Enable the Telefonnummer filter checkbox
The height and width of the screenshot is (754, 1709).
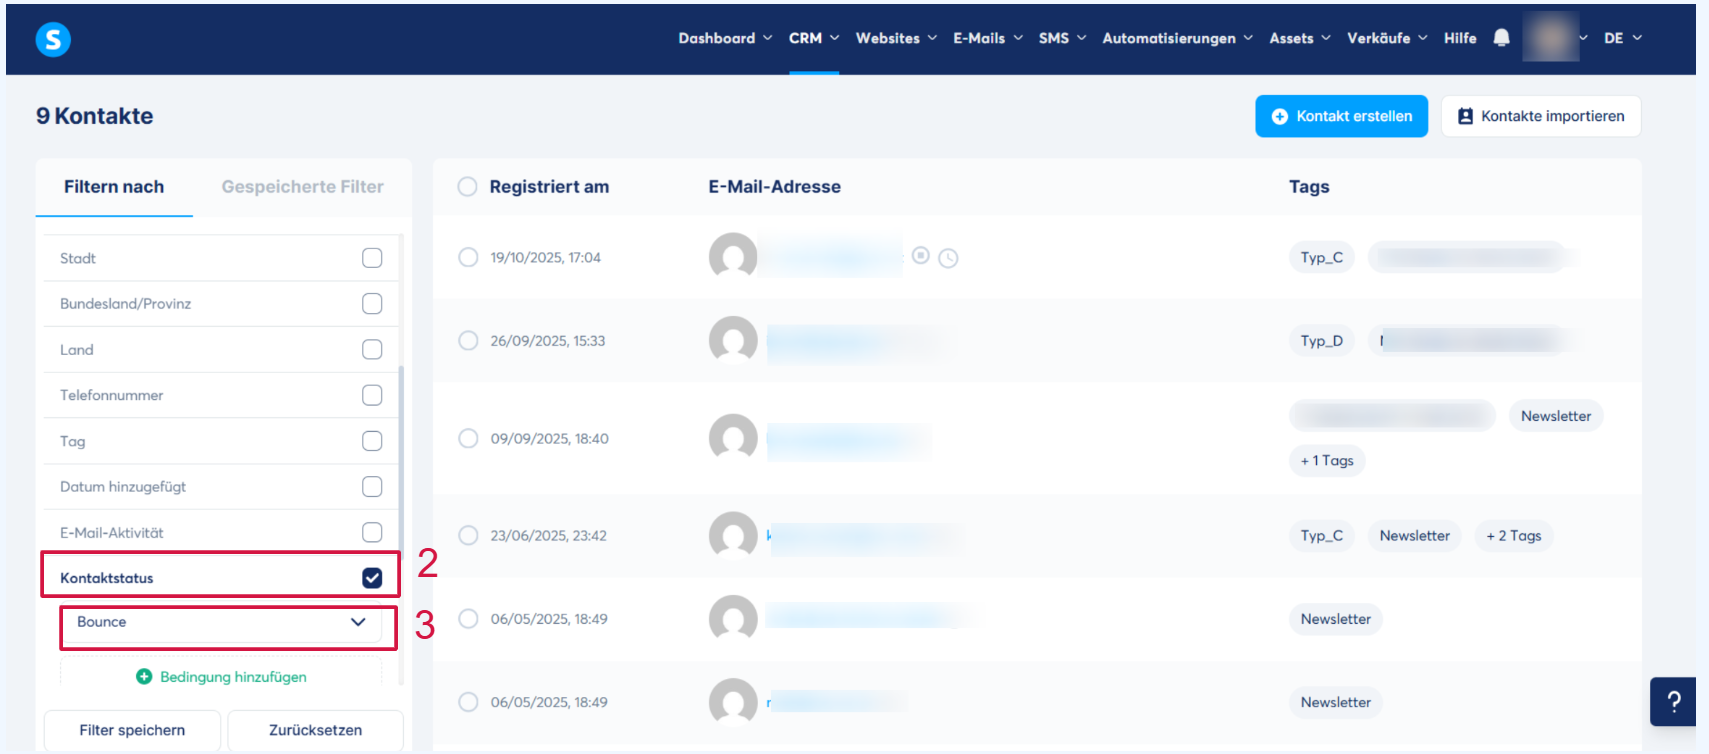click(372, 395)
